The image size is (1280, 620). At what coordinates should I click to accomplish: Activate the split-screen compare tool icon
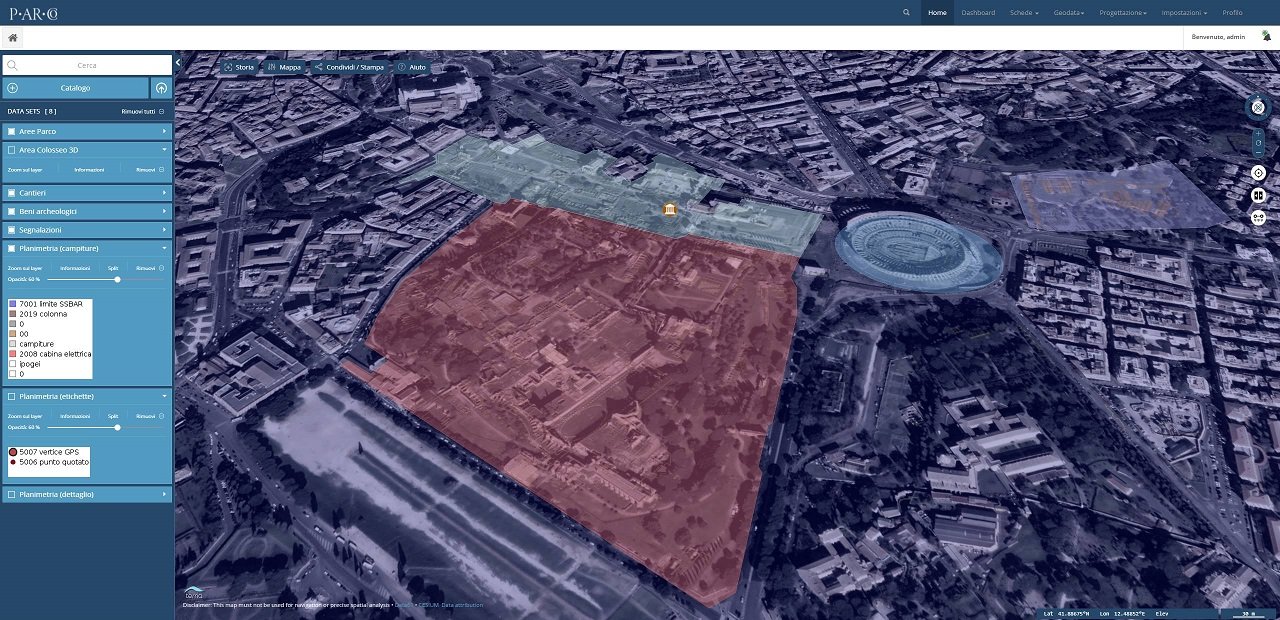1258,195
